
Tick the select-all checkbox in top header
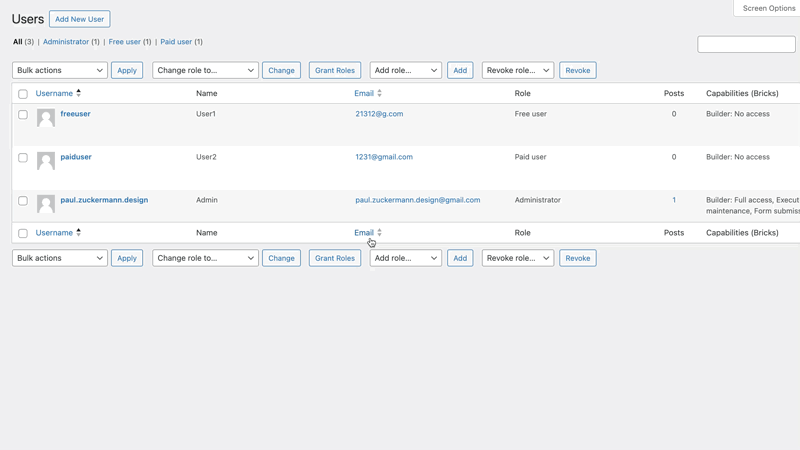click(23, 94)
